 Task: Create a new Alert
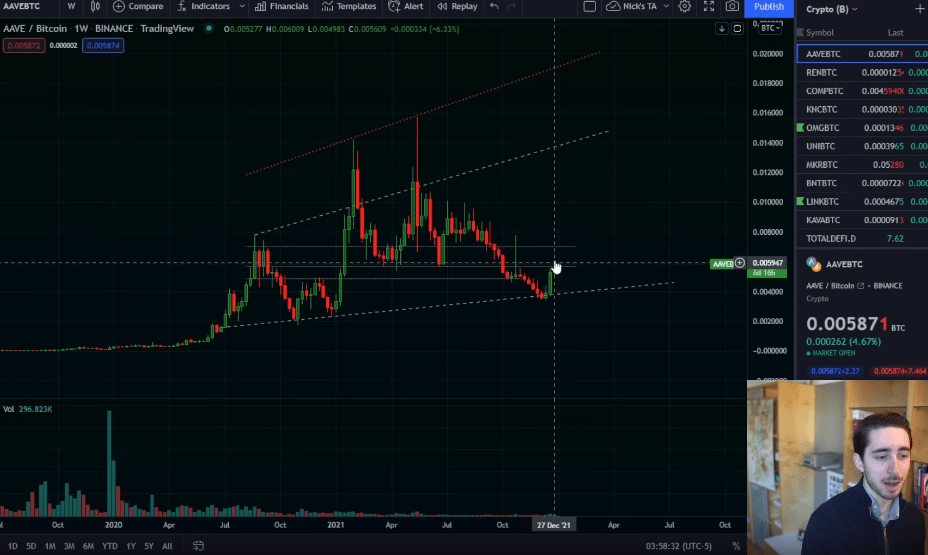[x=407, y=7]
